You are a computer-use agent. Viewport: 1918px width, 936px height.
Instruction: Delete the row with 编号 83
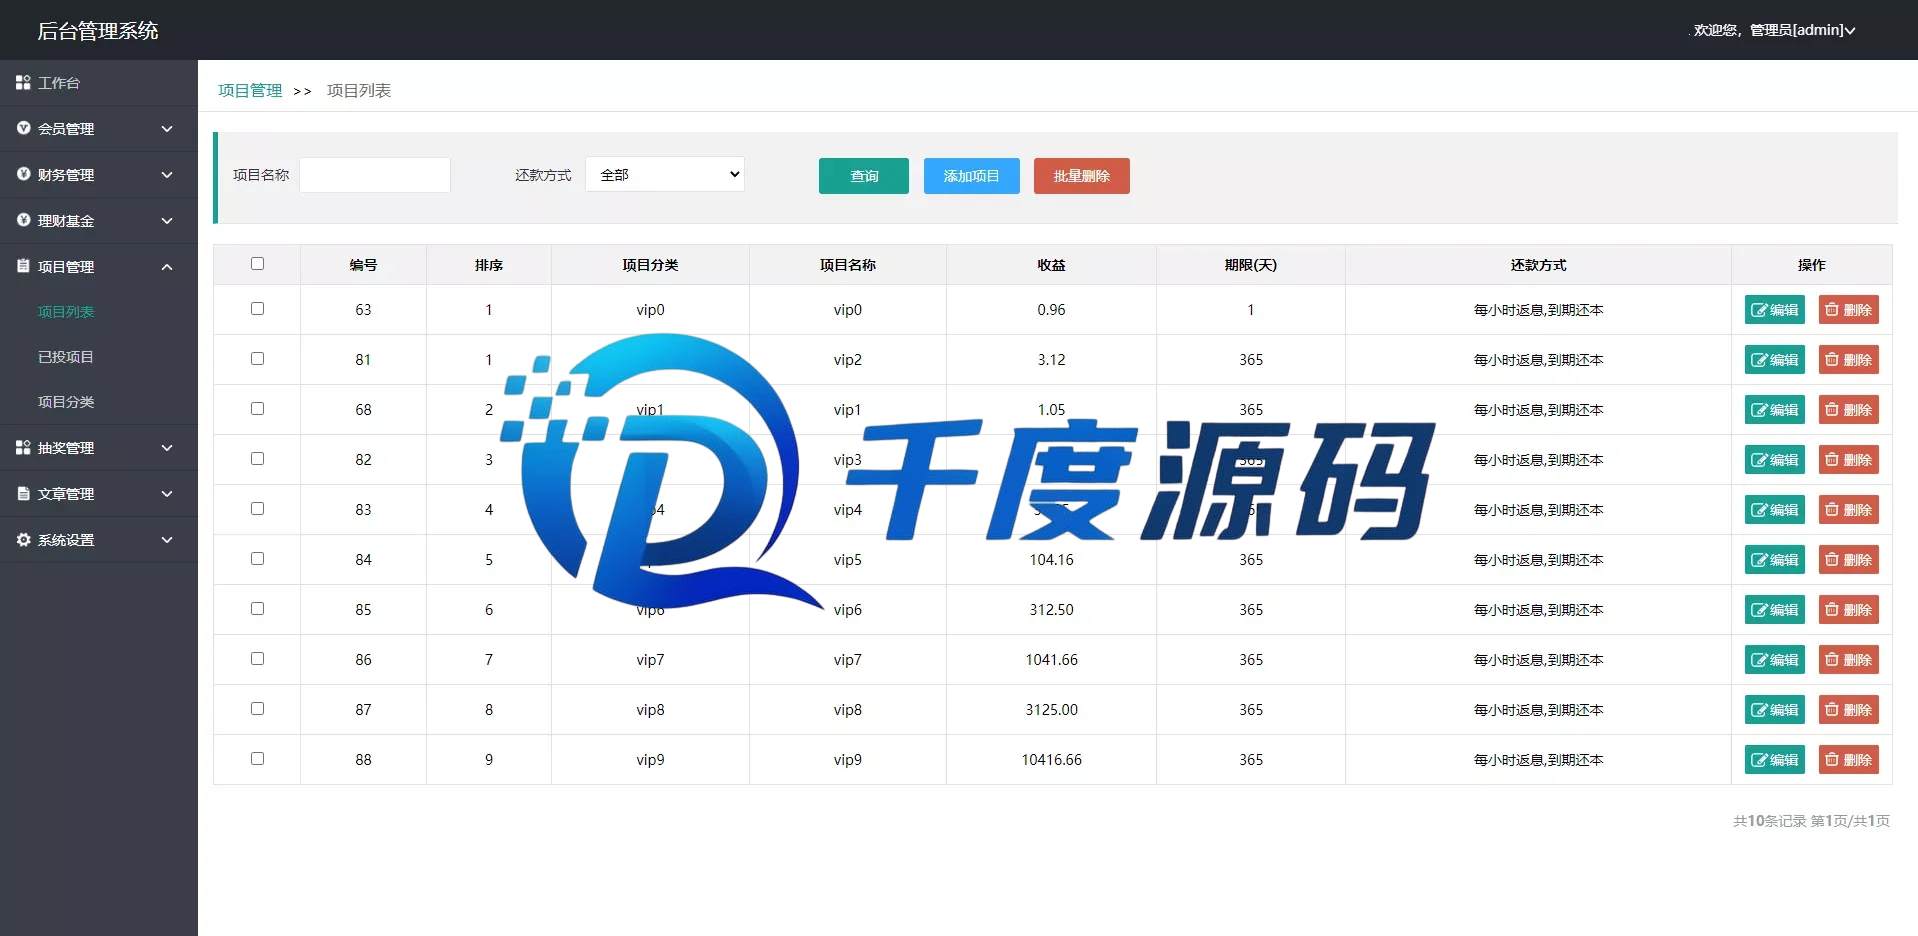1849,510
